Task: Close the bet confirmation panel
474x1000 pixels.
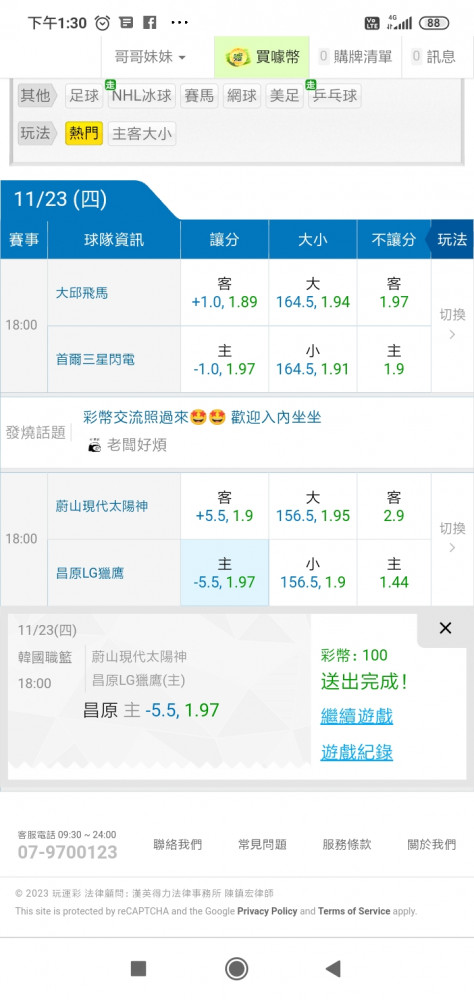Action: [x=445, y=628]
